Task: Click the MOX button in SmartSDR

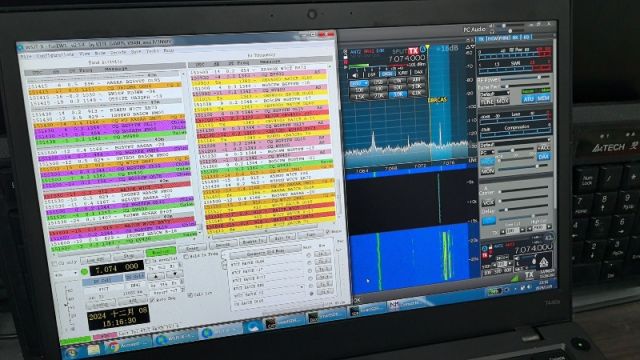Action: pyautogui.click(x=502, y=100)
